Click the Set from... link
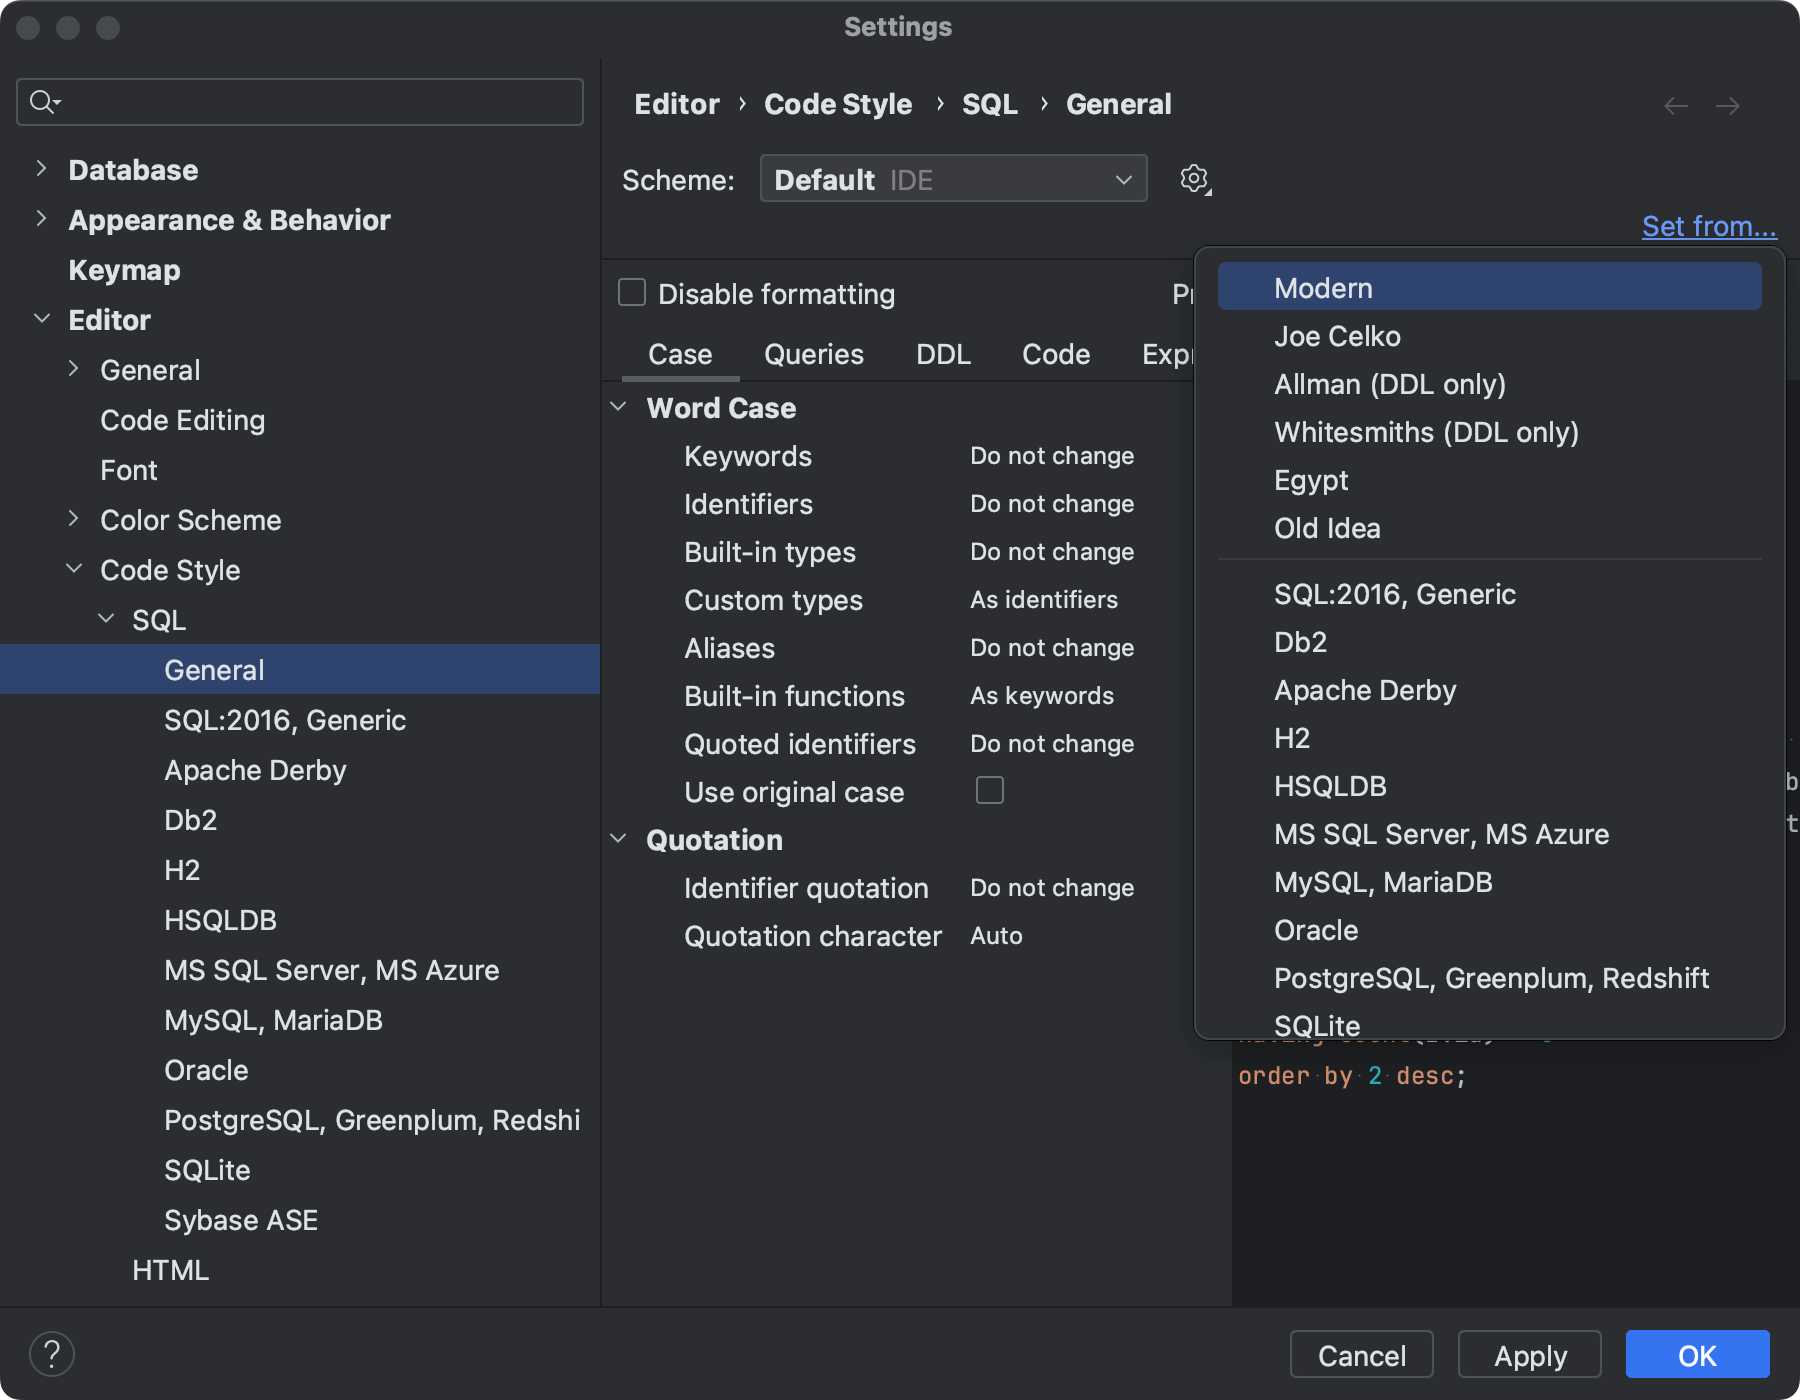1800x1400 pixels. [1708, 226]
